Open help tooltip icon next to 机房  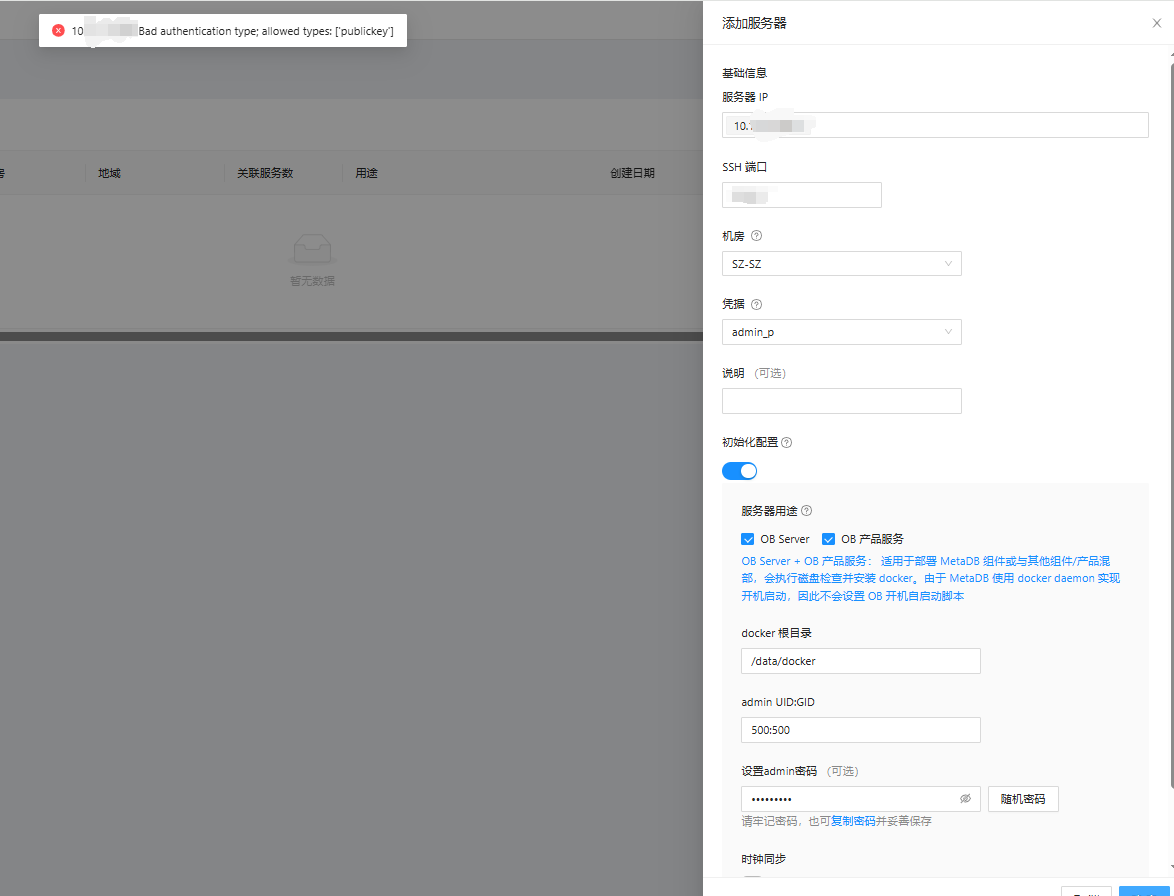[x=756, y=236]
